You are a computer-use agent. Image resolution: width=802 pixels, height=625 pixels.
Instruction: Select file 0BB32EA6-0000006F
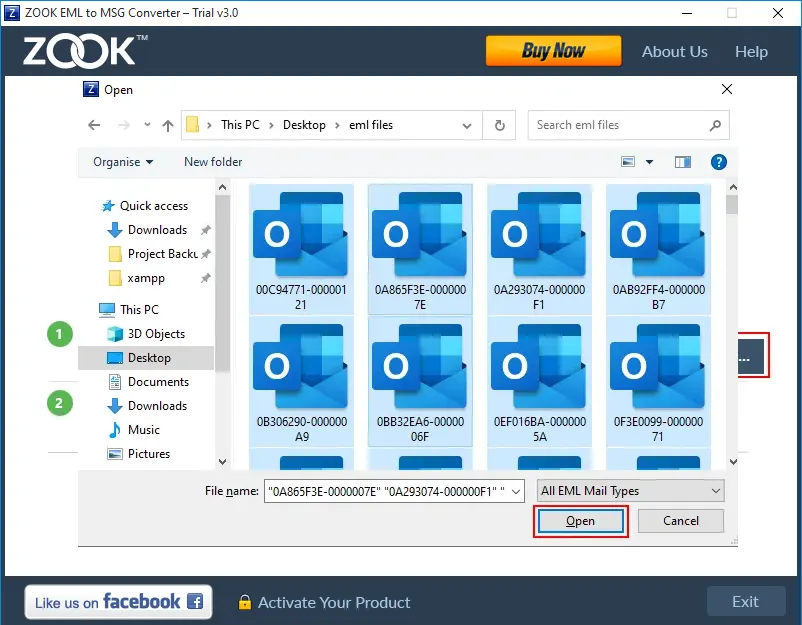tap(420, 382)
